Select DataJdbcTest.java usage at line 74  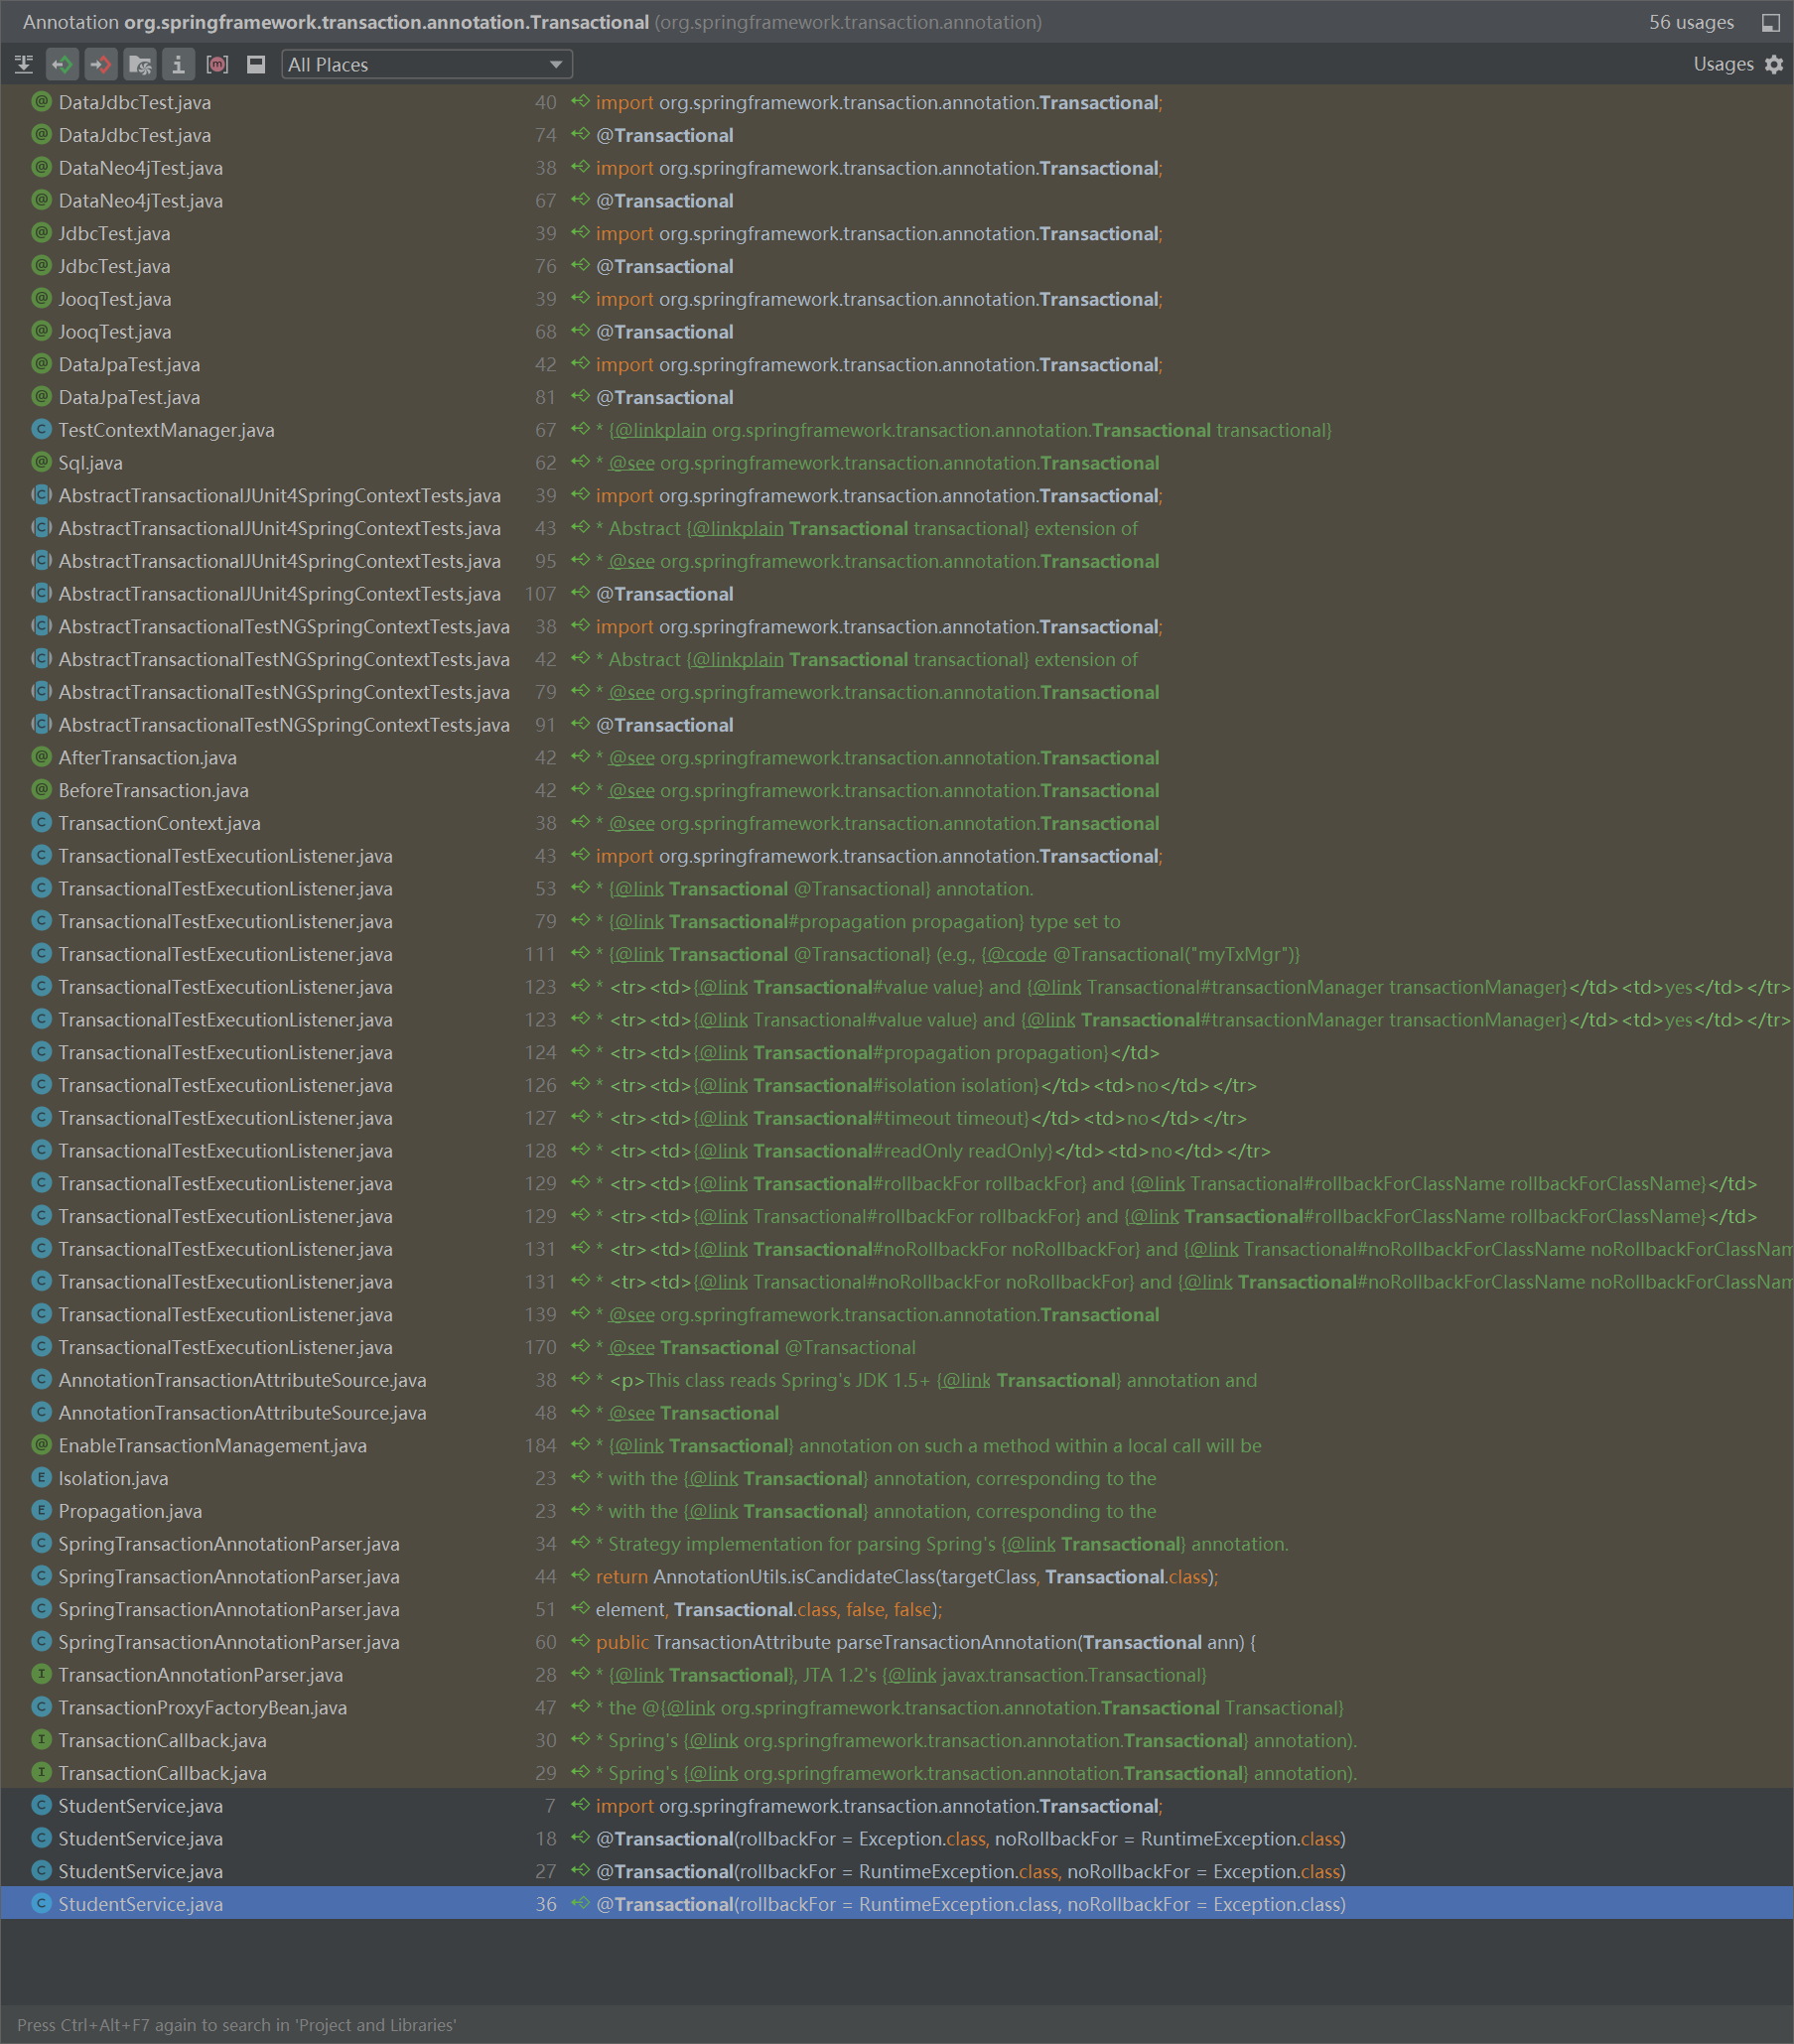coord(897,135)
